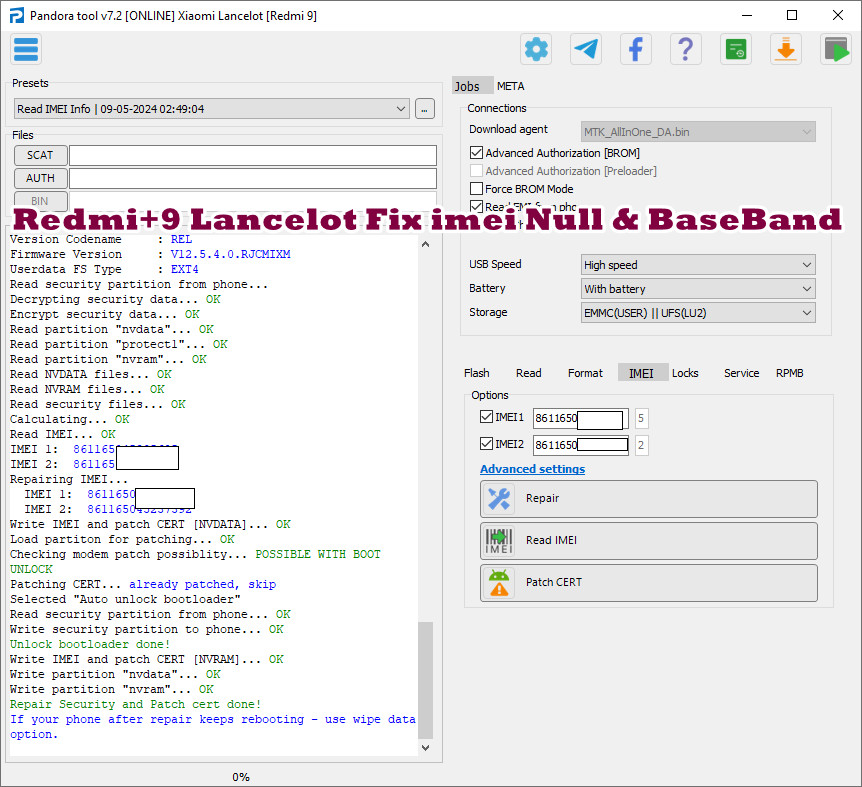Open the USB Speed dropdown
This screenshot has height=787, width=862.
(x=698, y=265)
